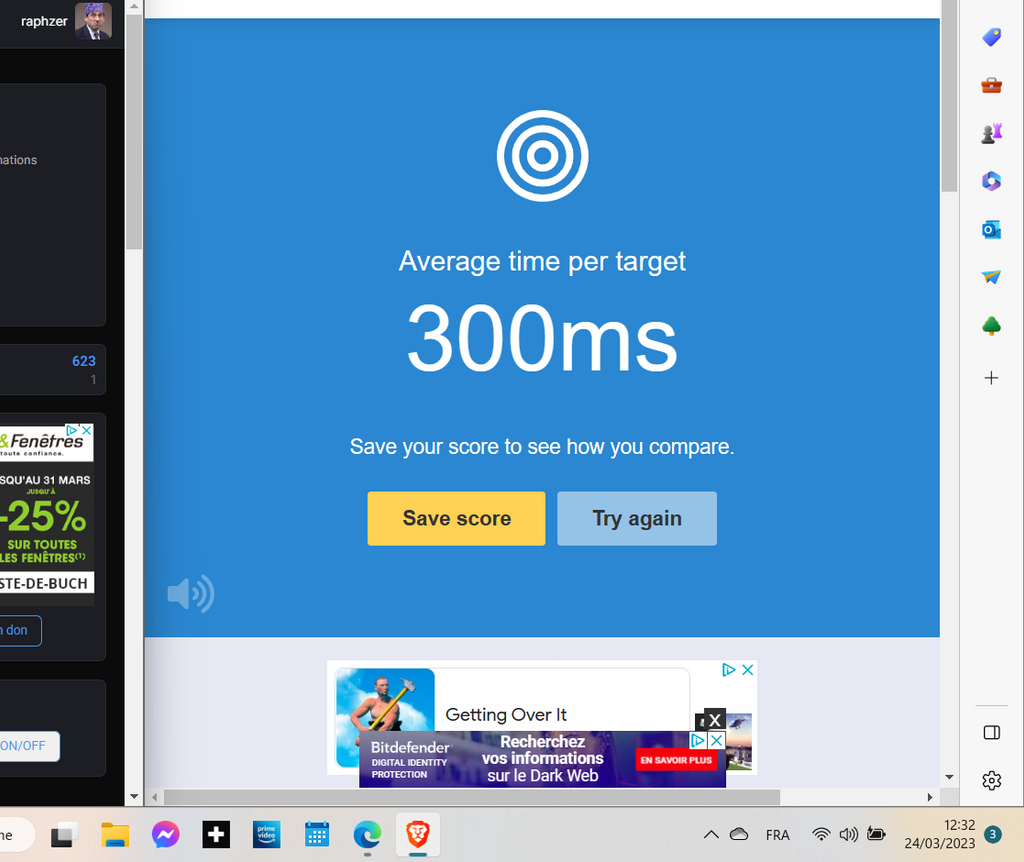The width and height of the screenshot is (1024, 862).
Task: Open the green tree sidebar icon
Action: 991,326
